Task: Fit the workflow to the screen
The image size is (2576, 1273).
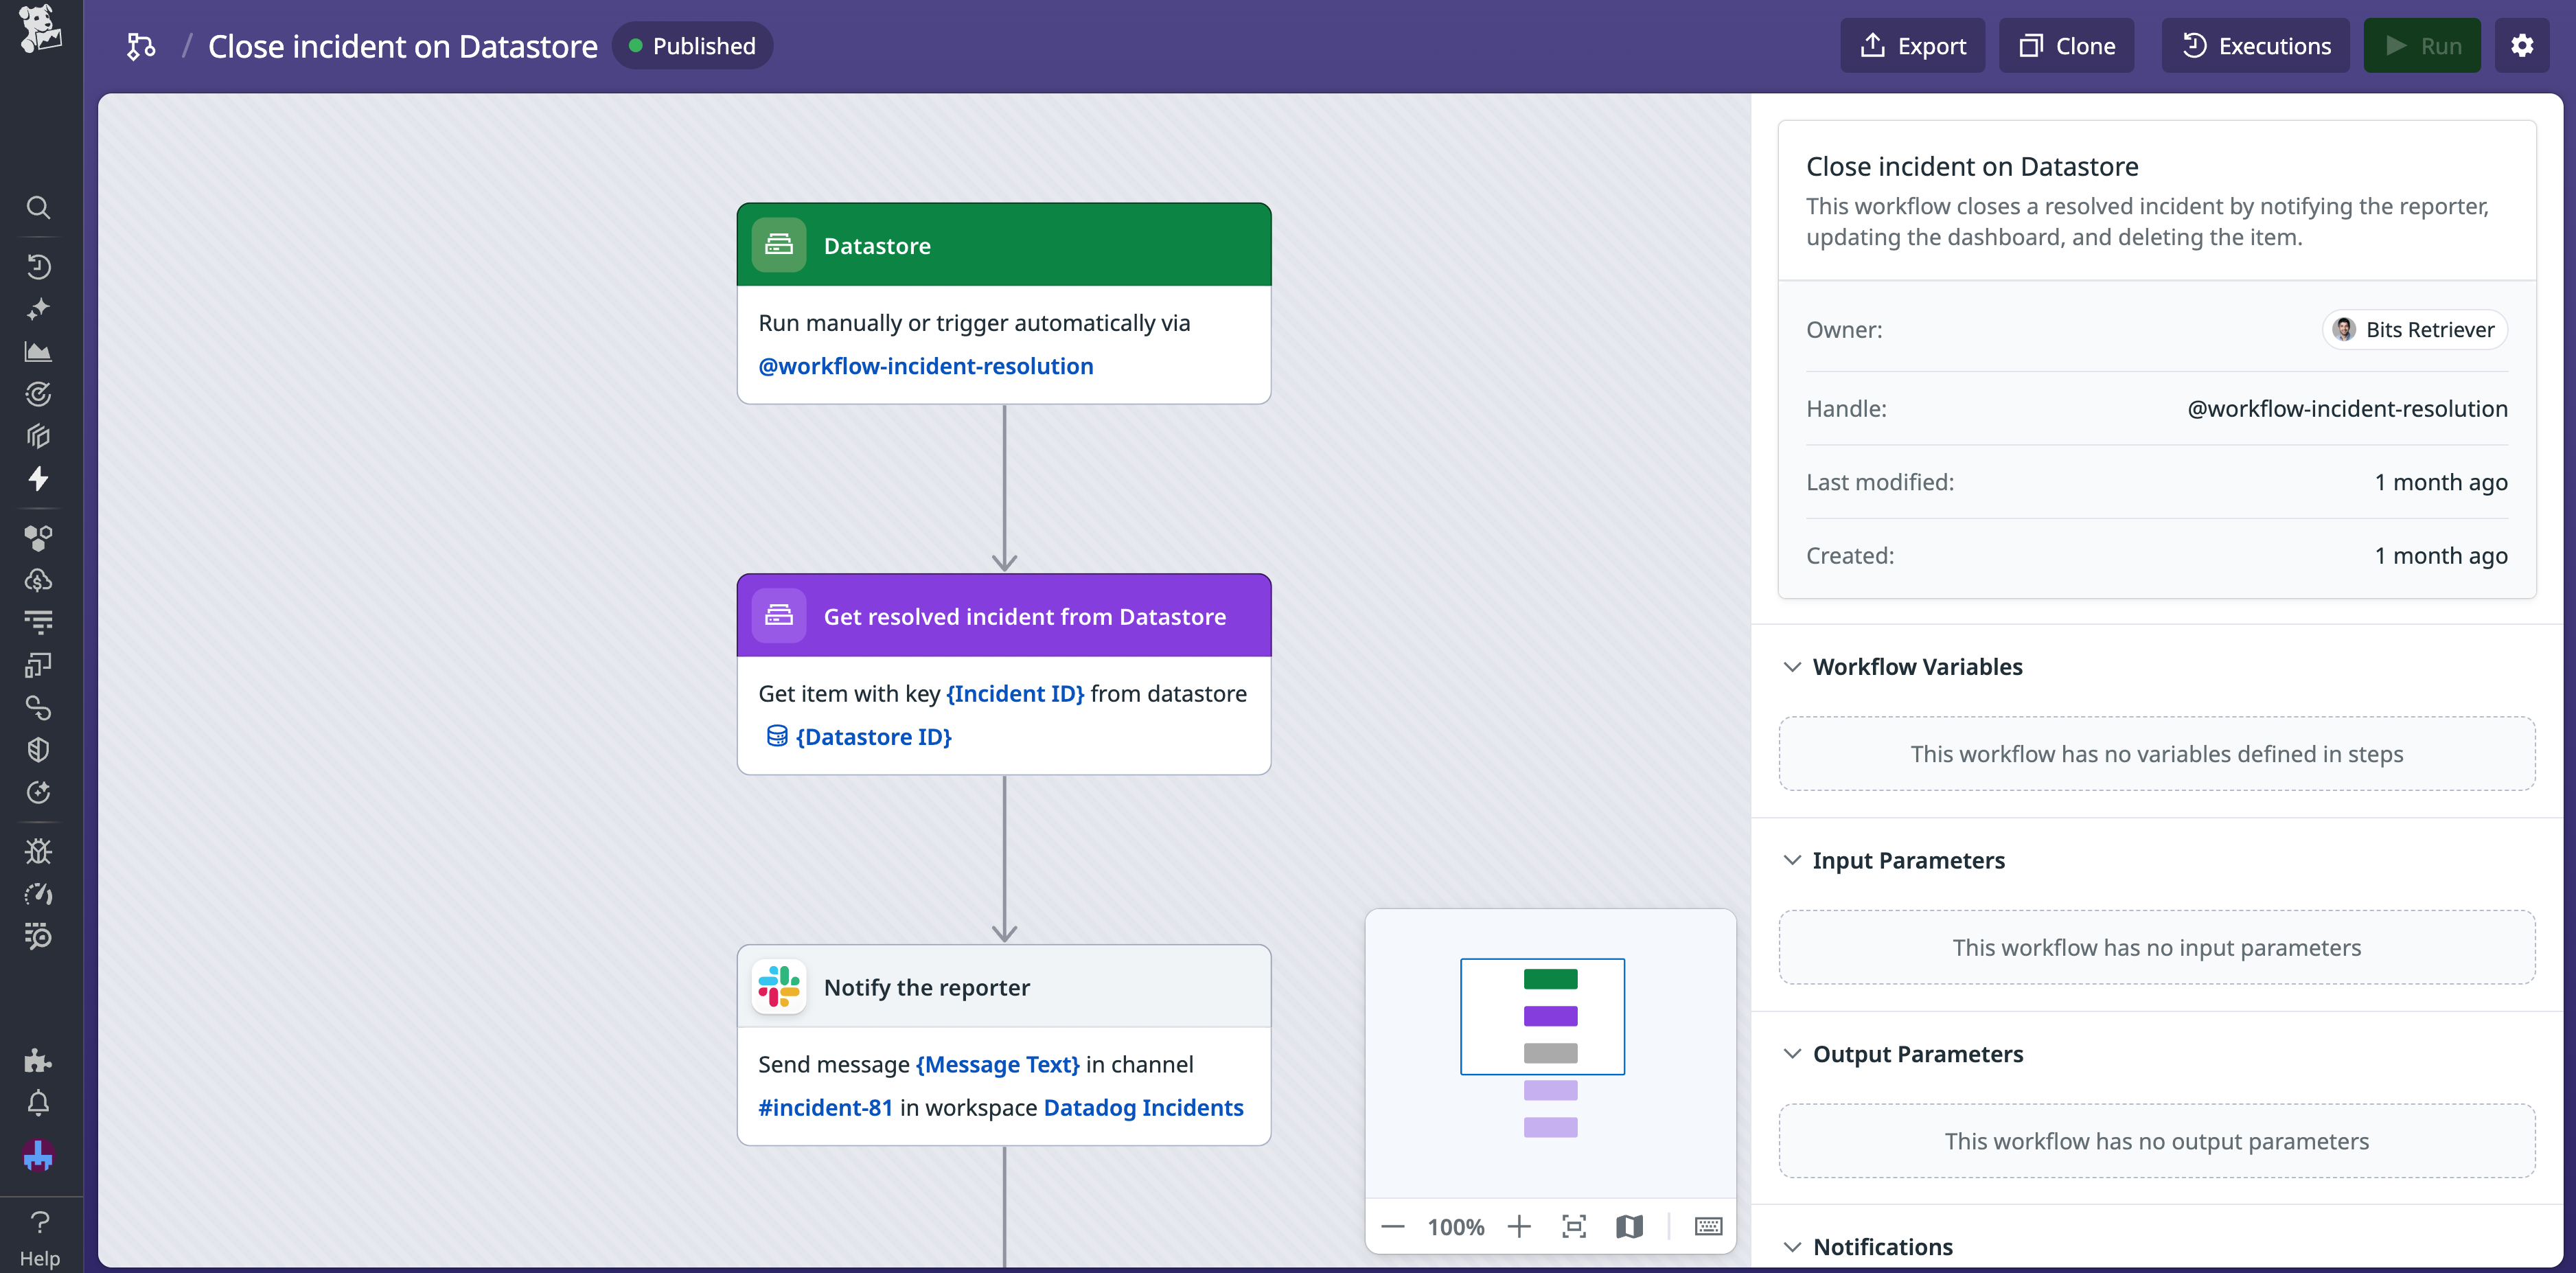Action: tap(1573, 1226)
